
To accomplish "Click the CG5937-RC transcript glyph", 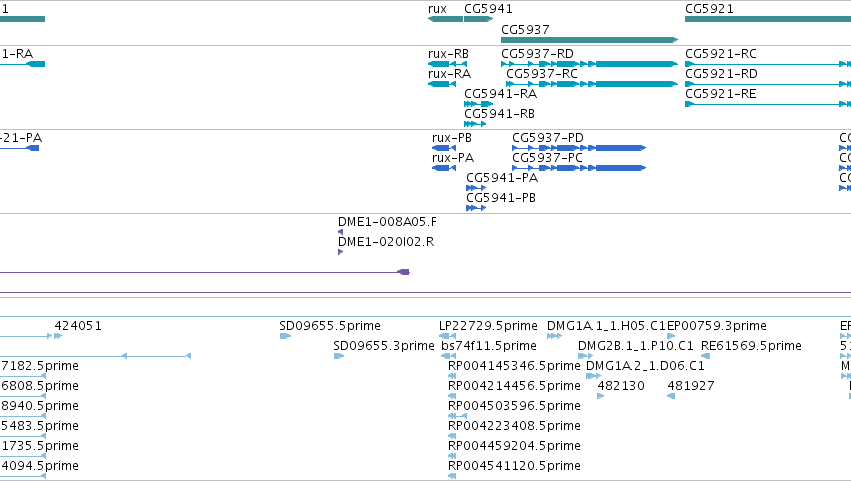I will click(592, 84).
